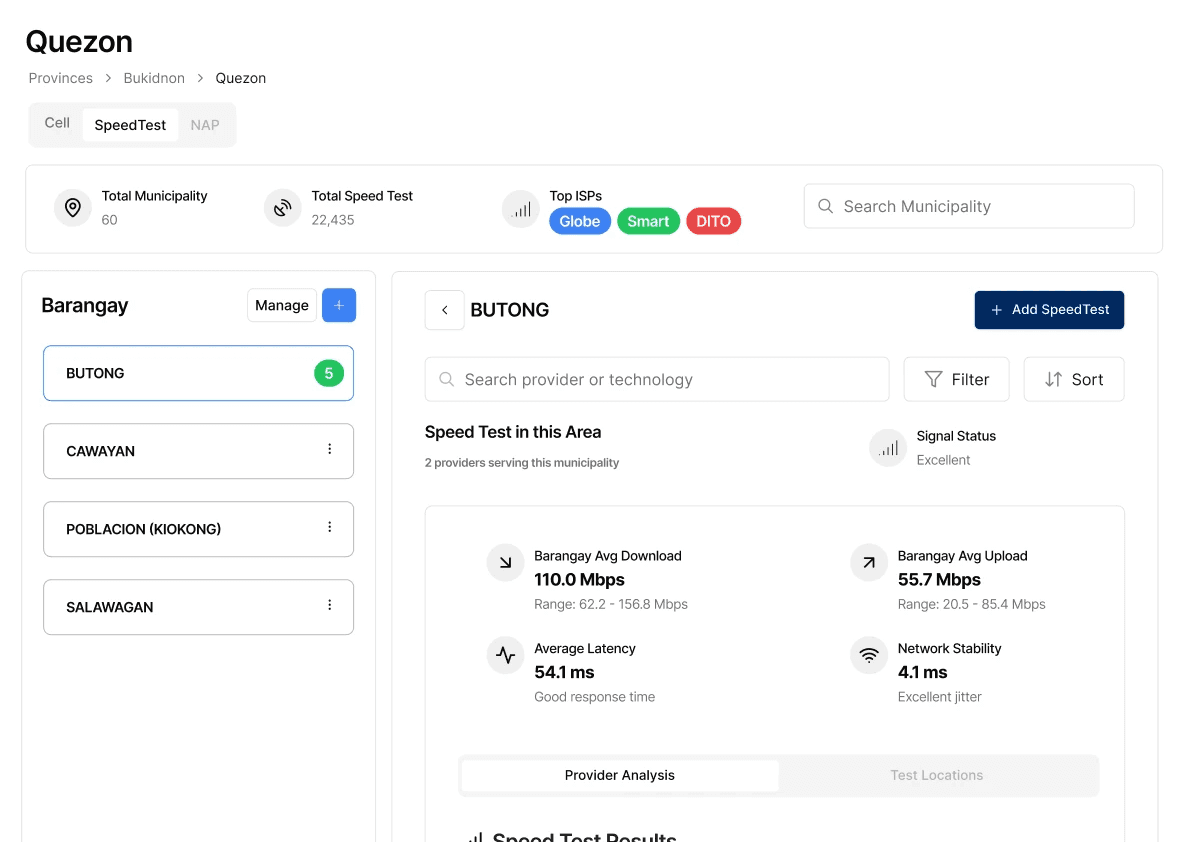The height and width of the screenshot is (842, 1184).
Task: Click the Barangay Avg Upload arrow icon
Action: click(869, 563)
